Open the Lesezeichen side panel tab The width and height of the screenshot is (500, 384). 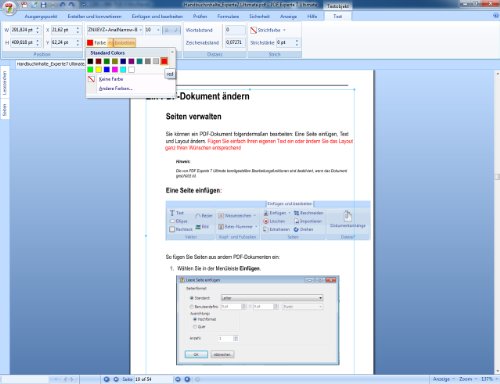[x=5, y=83]
